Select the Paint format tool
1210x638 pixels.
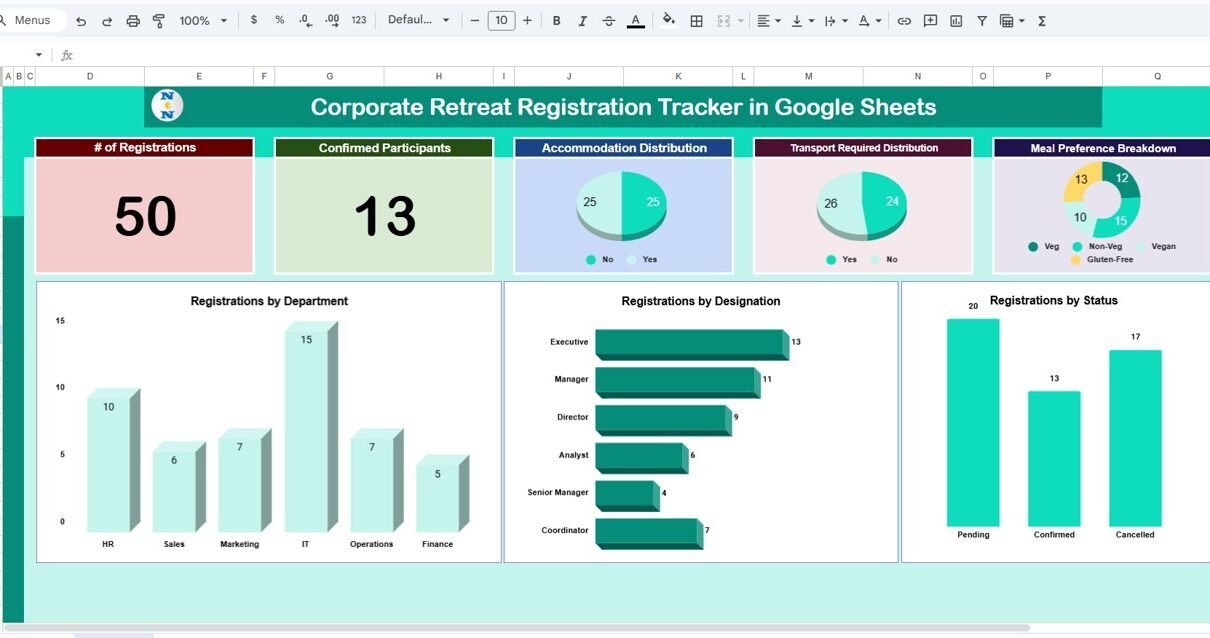[x=159, y=21]
